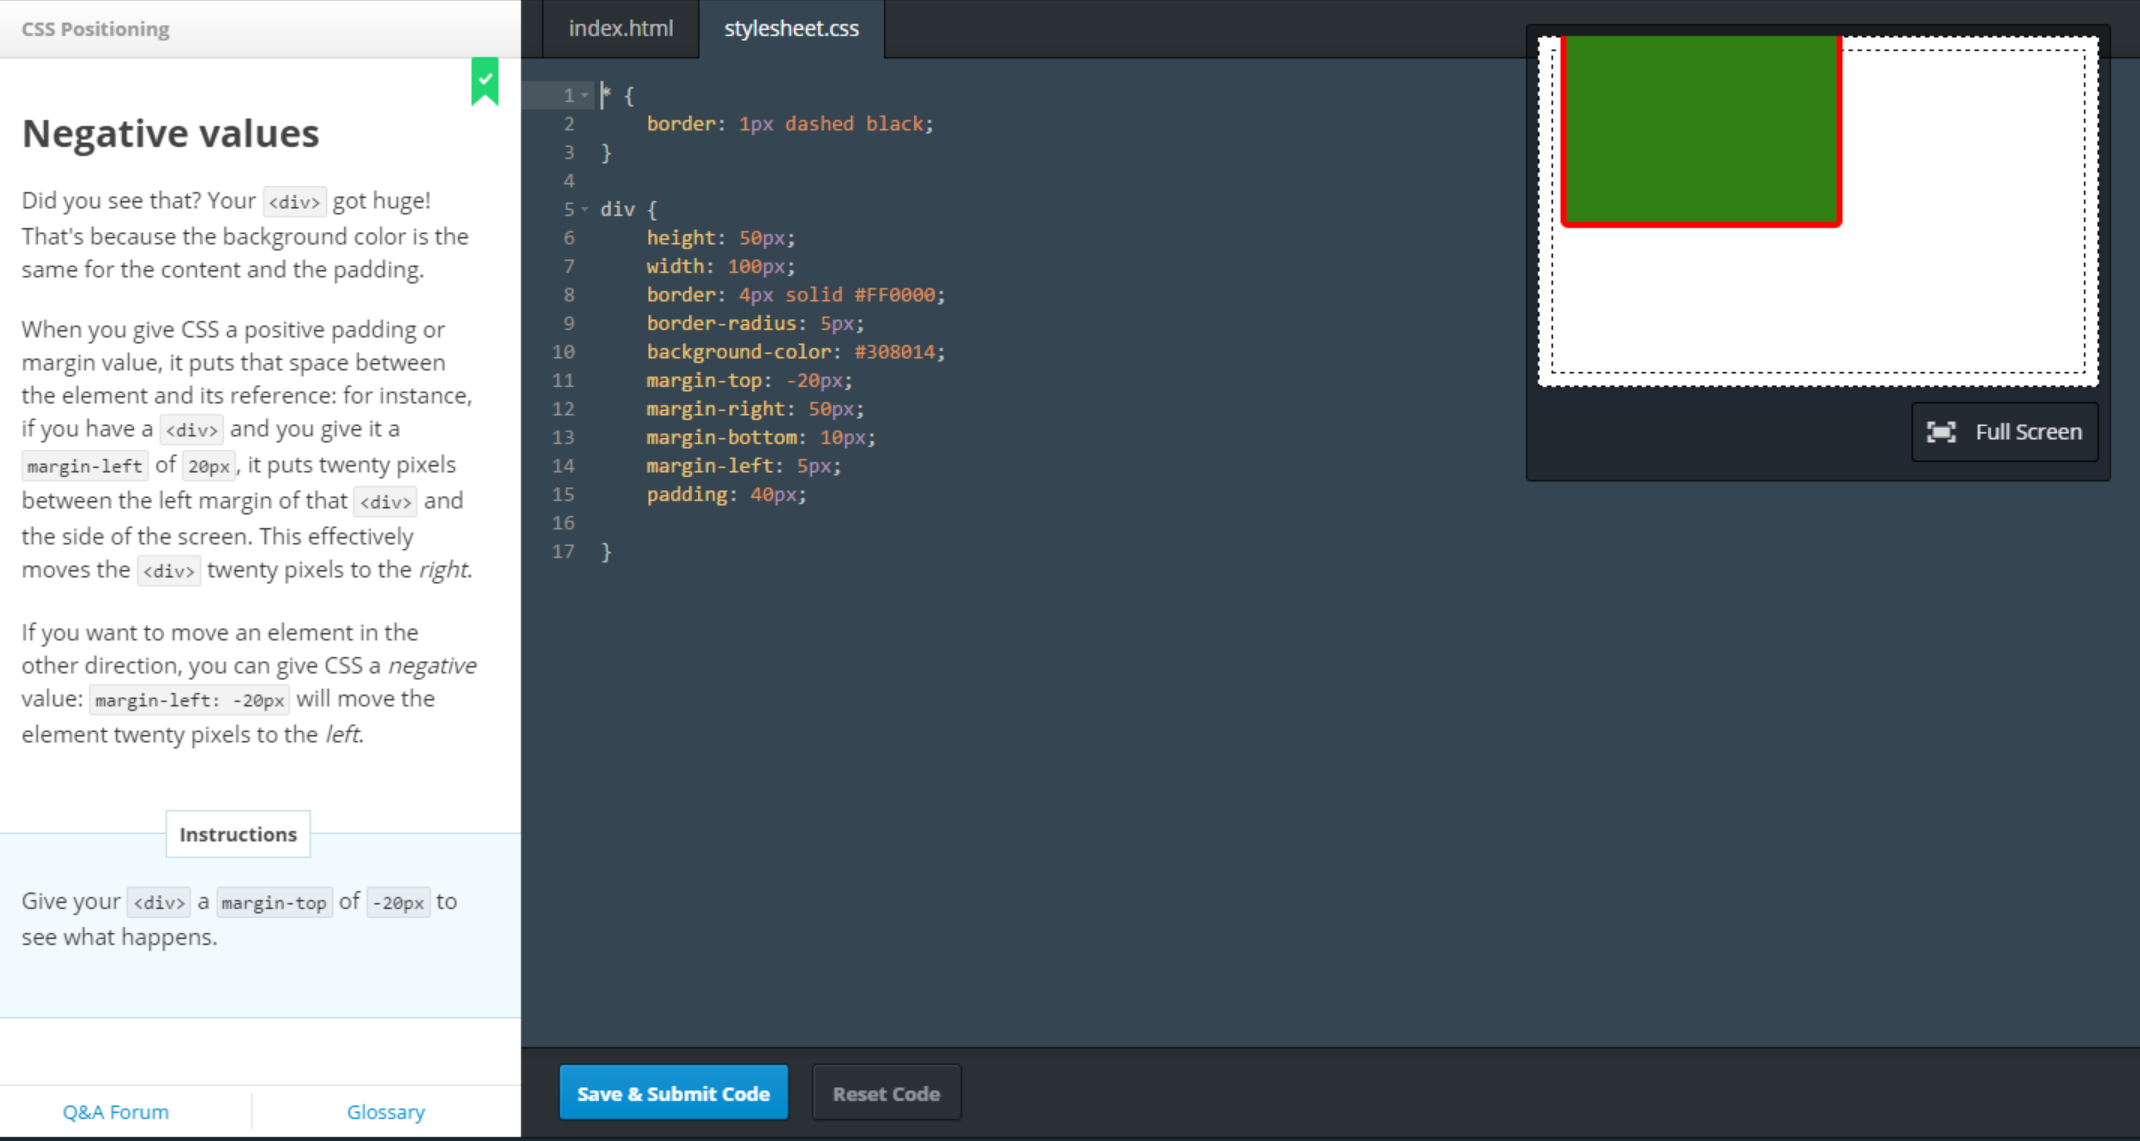This screenshot has width=2140, height=1141.
Task: Collapse the div rule fold arrow
Action: [x=585, y=210]
